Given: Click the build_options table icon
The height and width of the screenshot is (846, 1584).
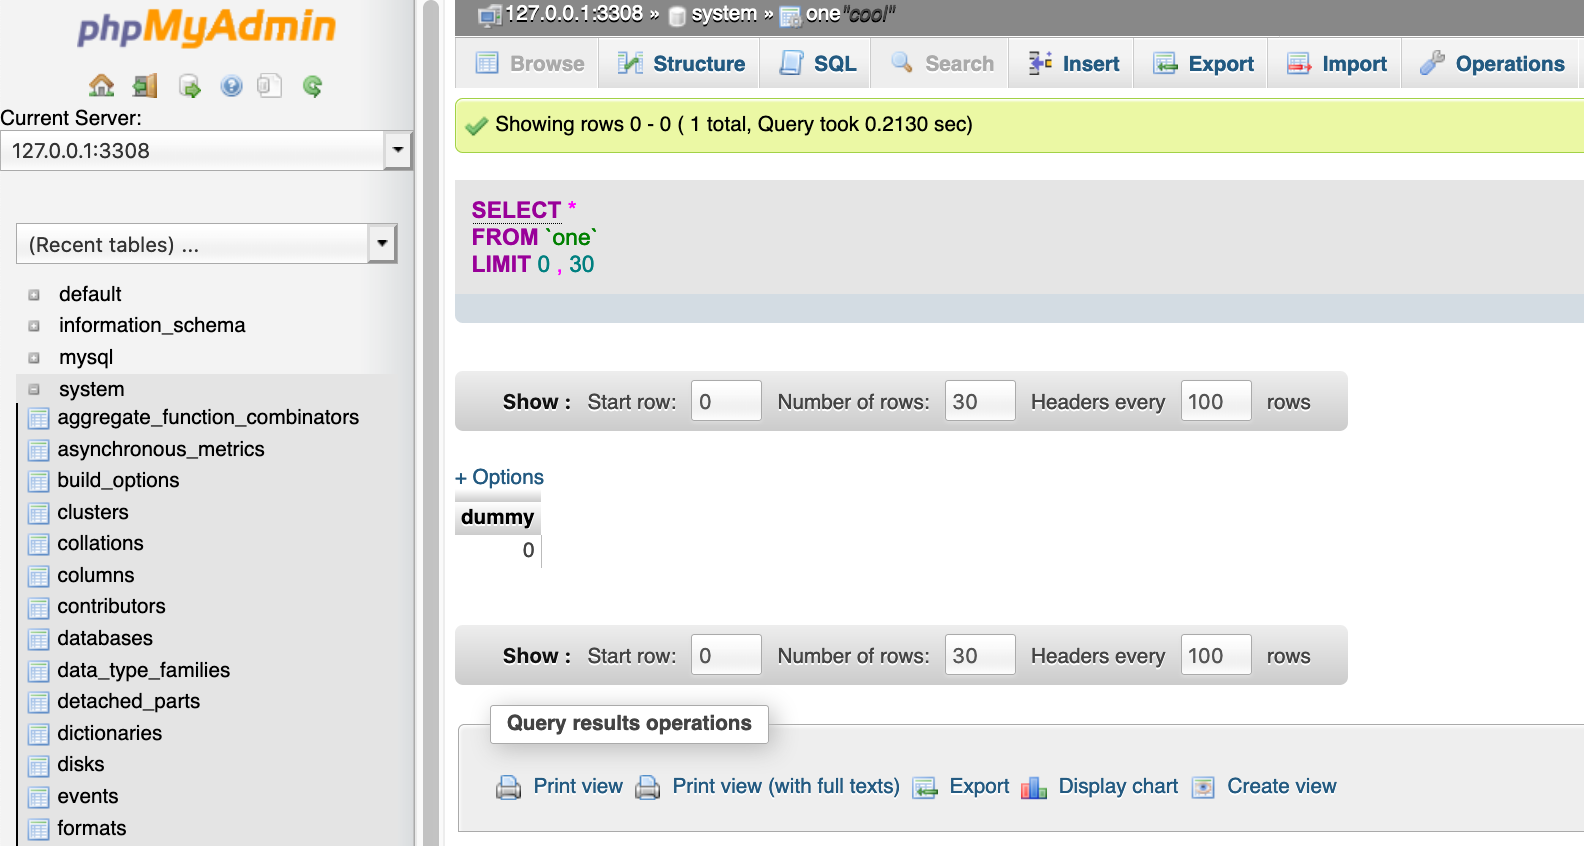Looking at the screenshot, I should [x=39, y=481].
